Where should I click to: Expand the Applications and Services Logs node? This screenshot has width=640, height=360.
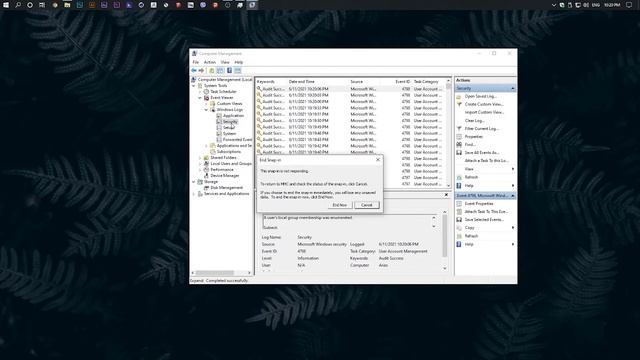coord(206,146)
